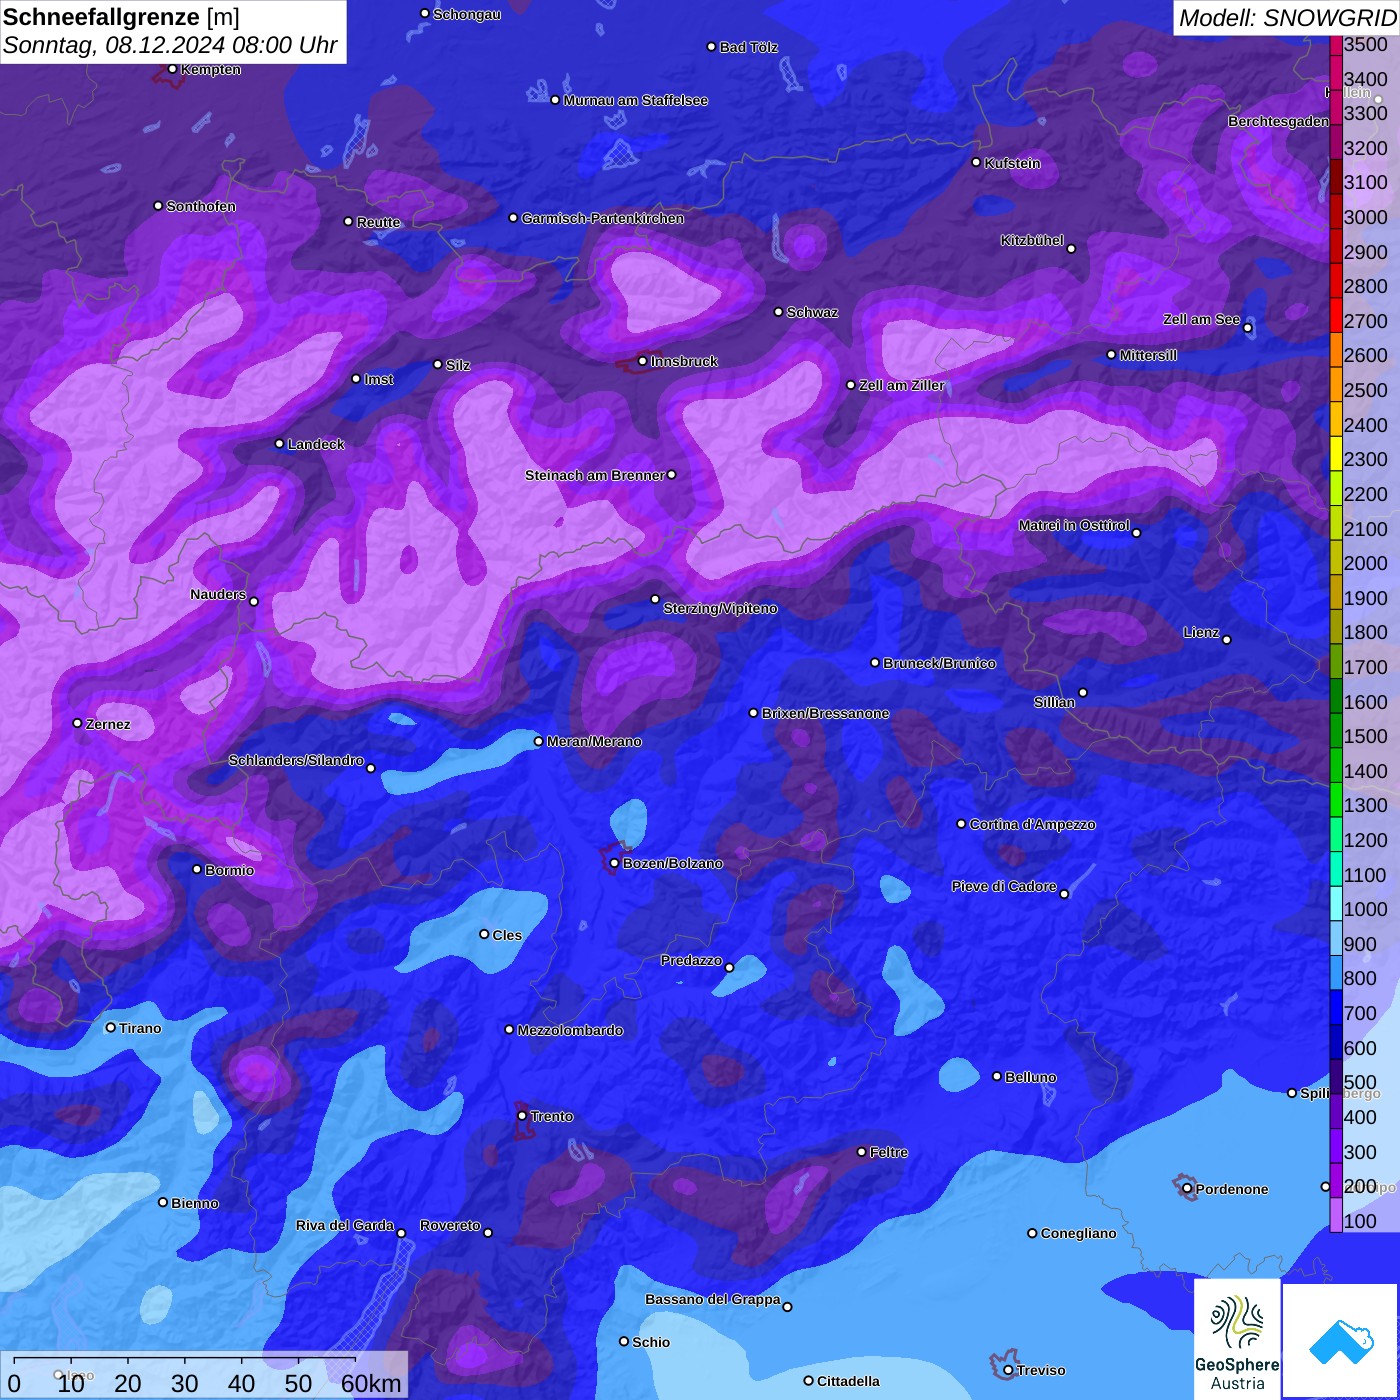1400x1400 pixels.
Task: Click the date Sonntag, 08.12.2024 08:00 Uhr
Action: 170,46
